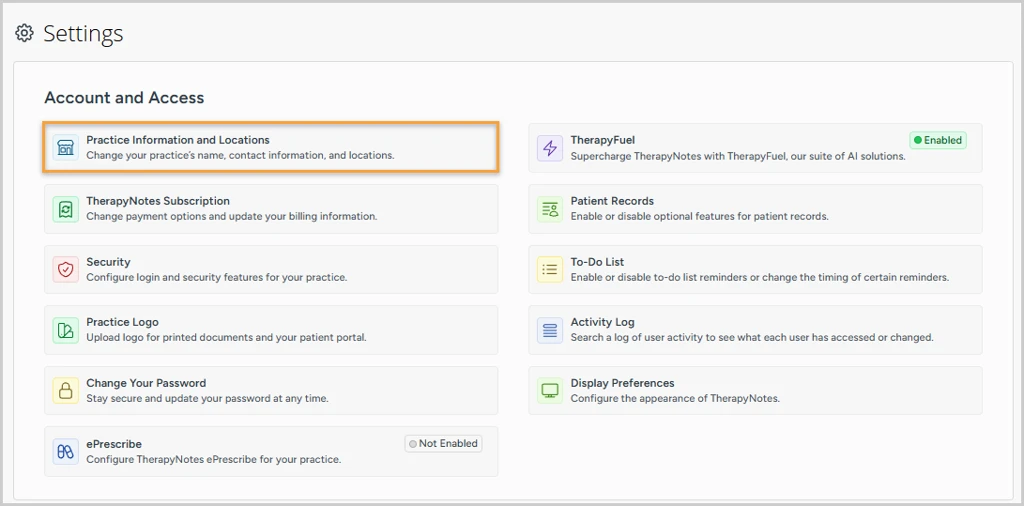Open Activity Log title link

click(602, 323)
